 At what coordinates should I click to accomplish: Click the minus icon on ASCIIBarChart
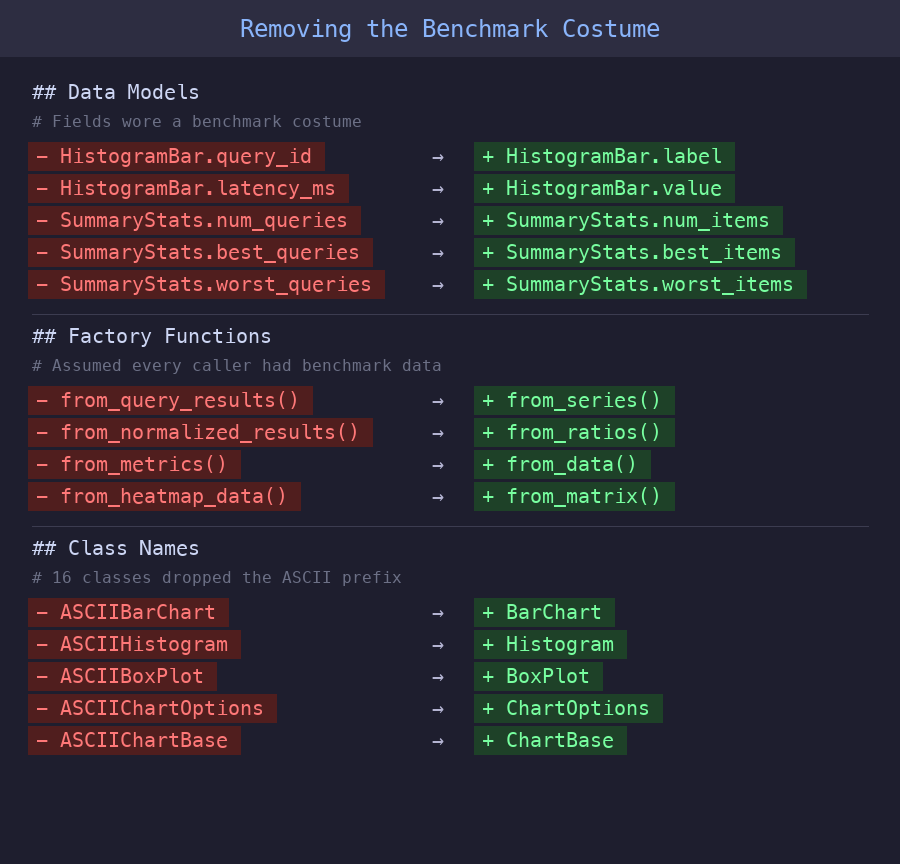point(41,612)
